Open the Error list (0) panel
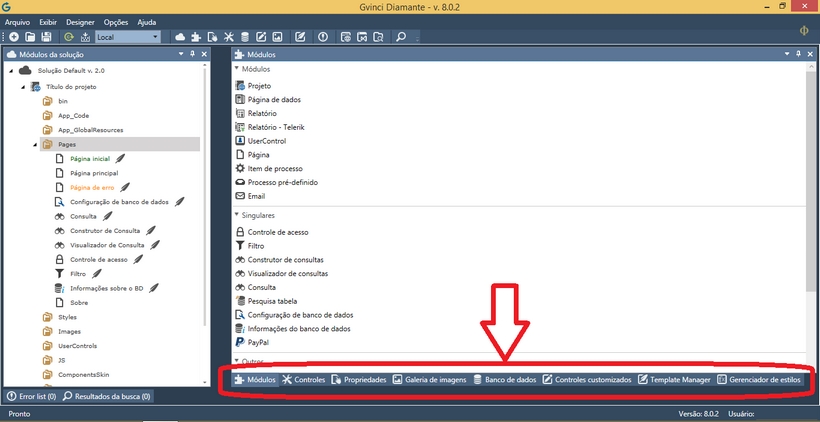 click(31, 397)
